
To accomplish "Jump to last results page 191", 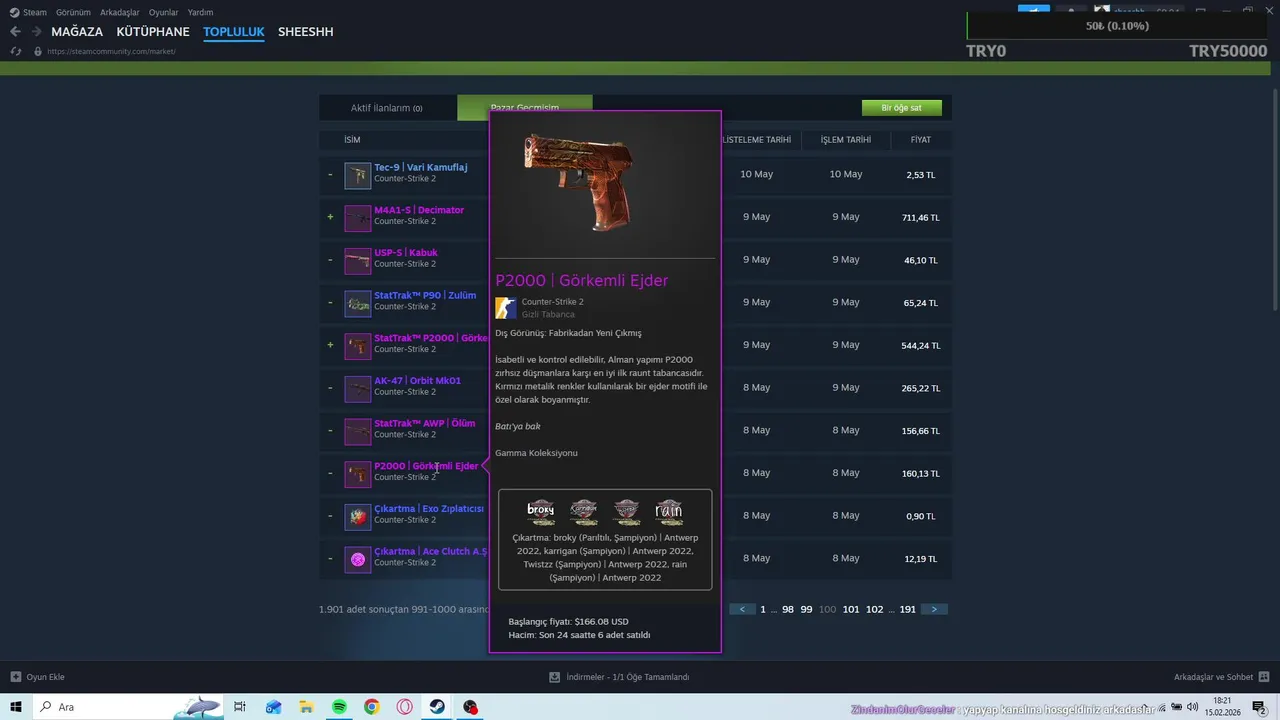I will click(x=908, y=609).
